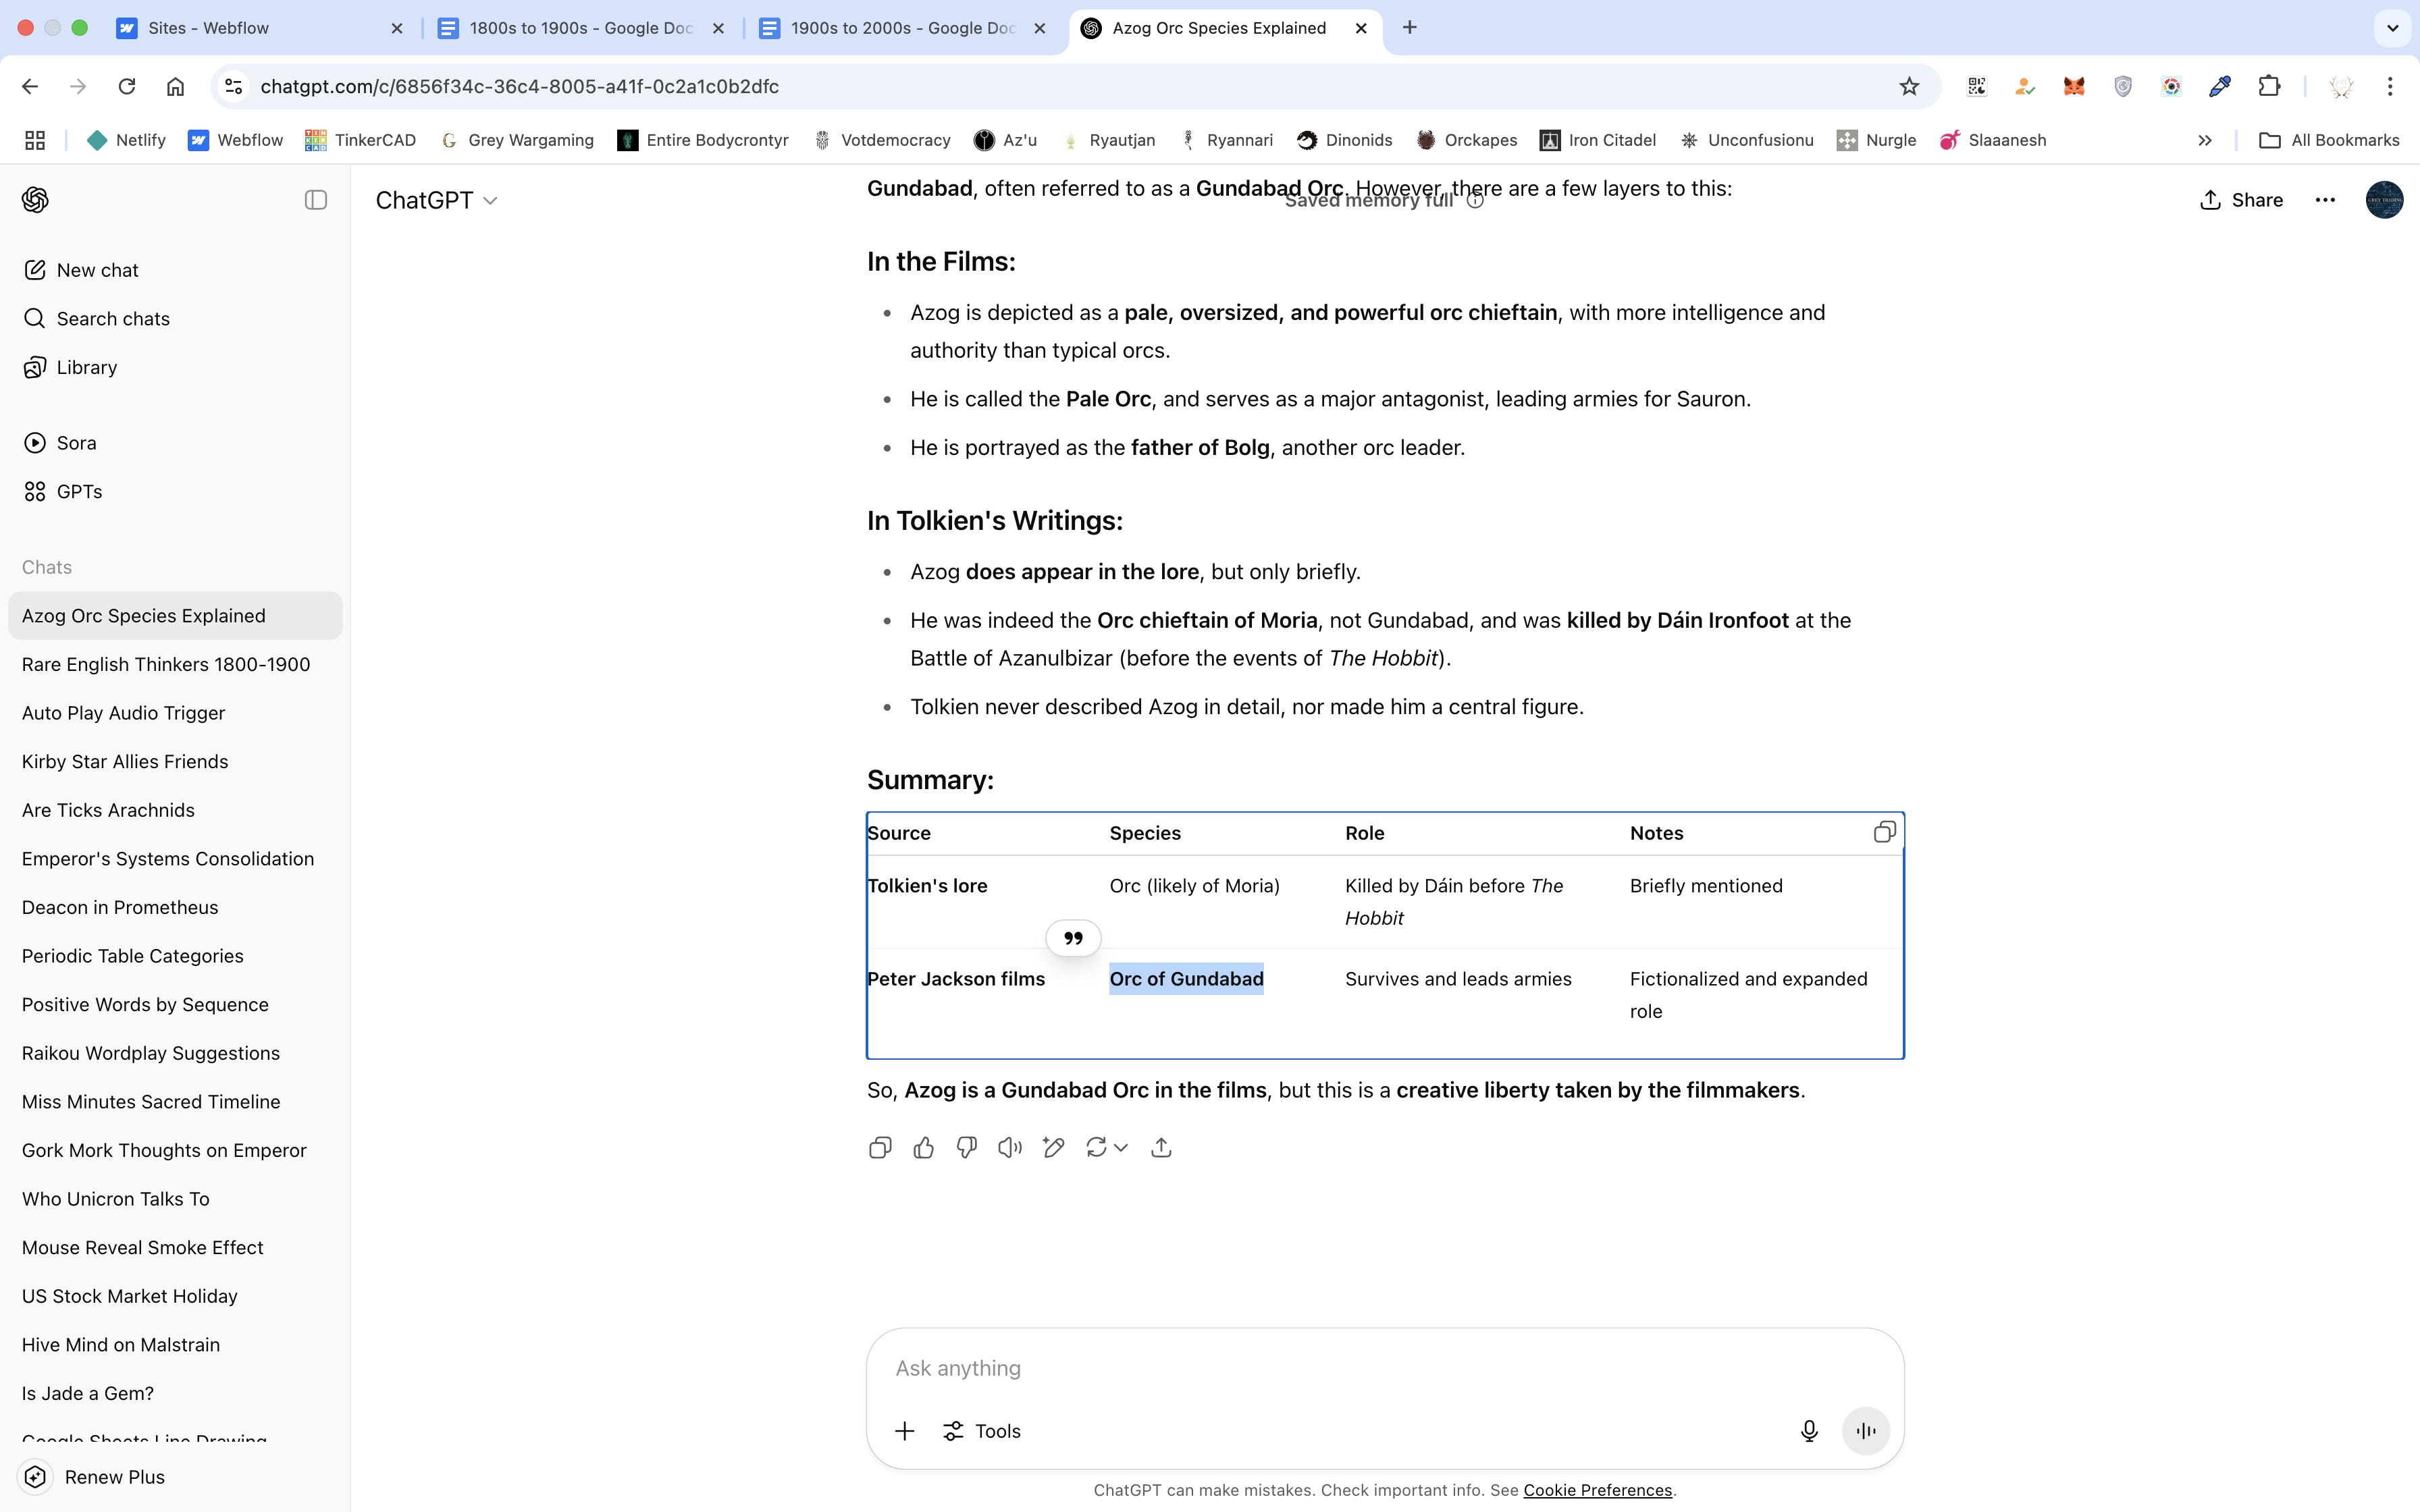Play response with Read aloud icon

pyautogui.click(x=1010, y=1147)
